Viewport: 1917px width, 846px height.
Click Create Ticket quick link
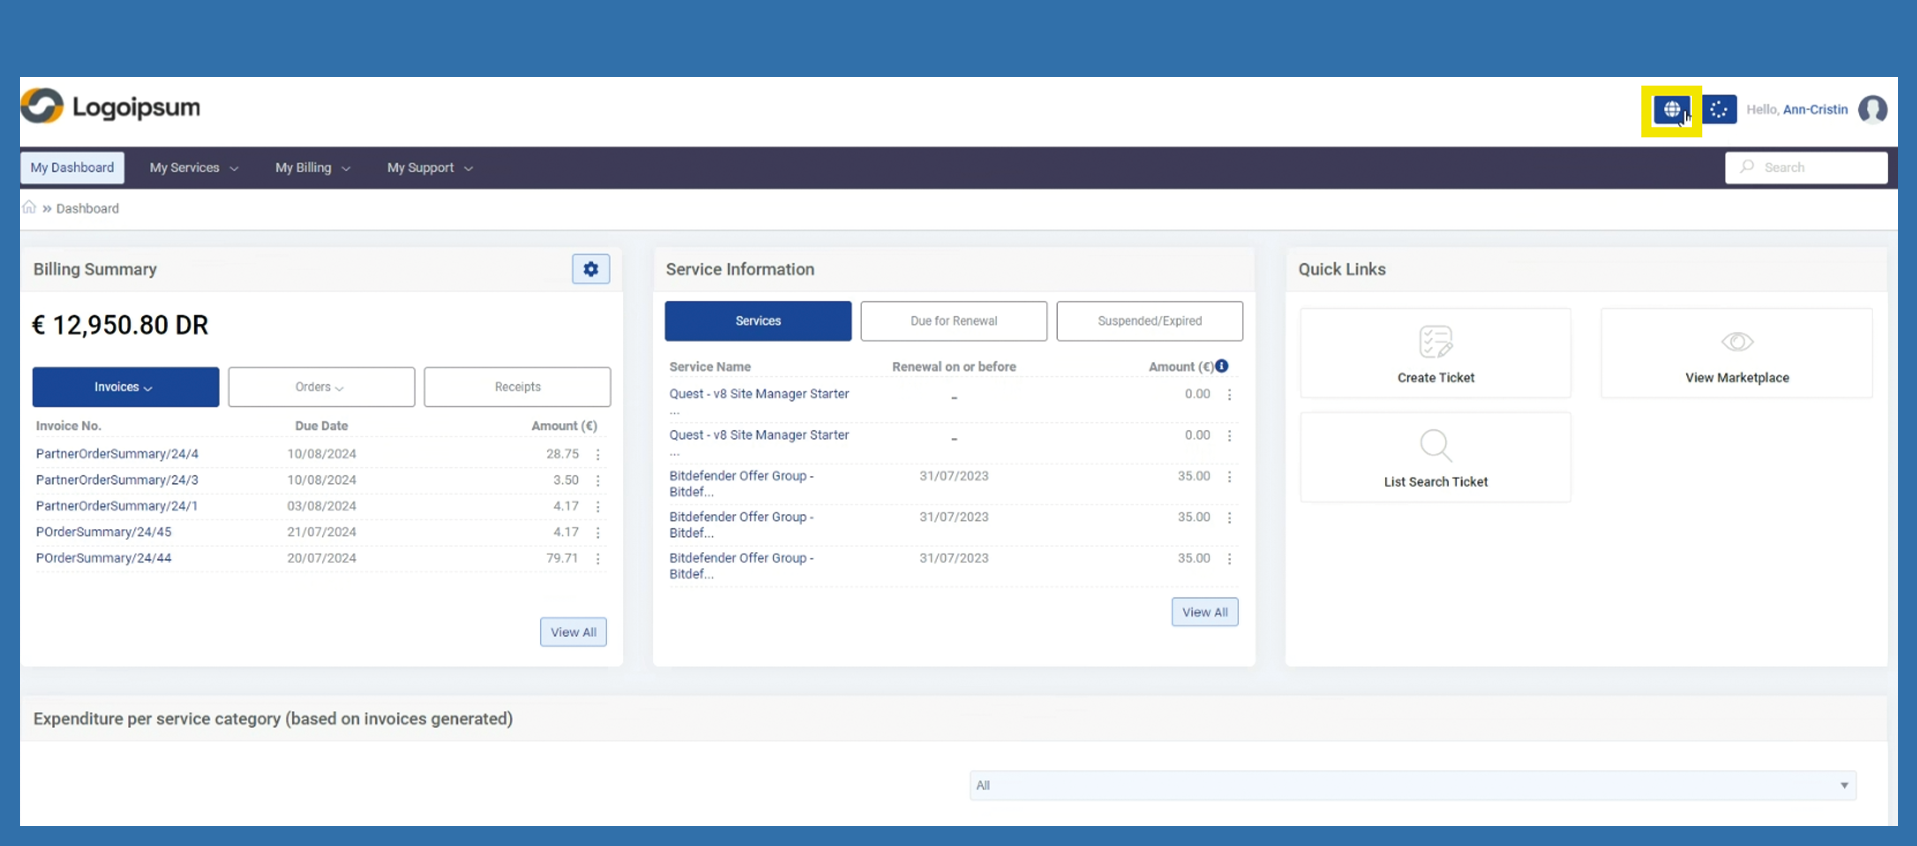click(x=1435, y=354)
